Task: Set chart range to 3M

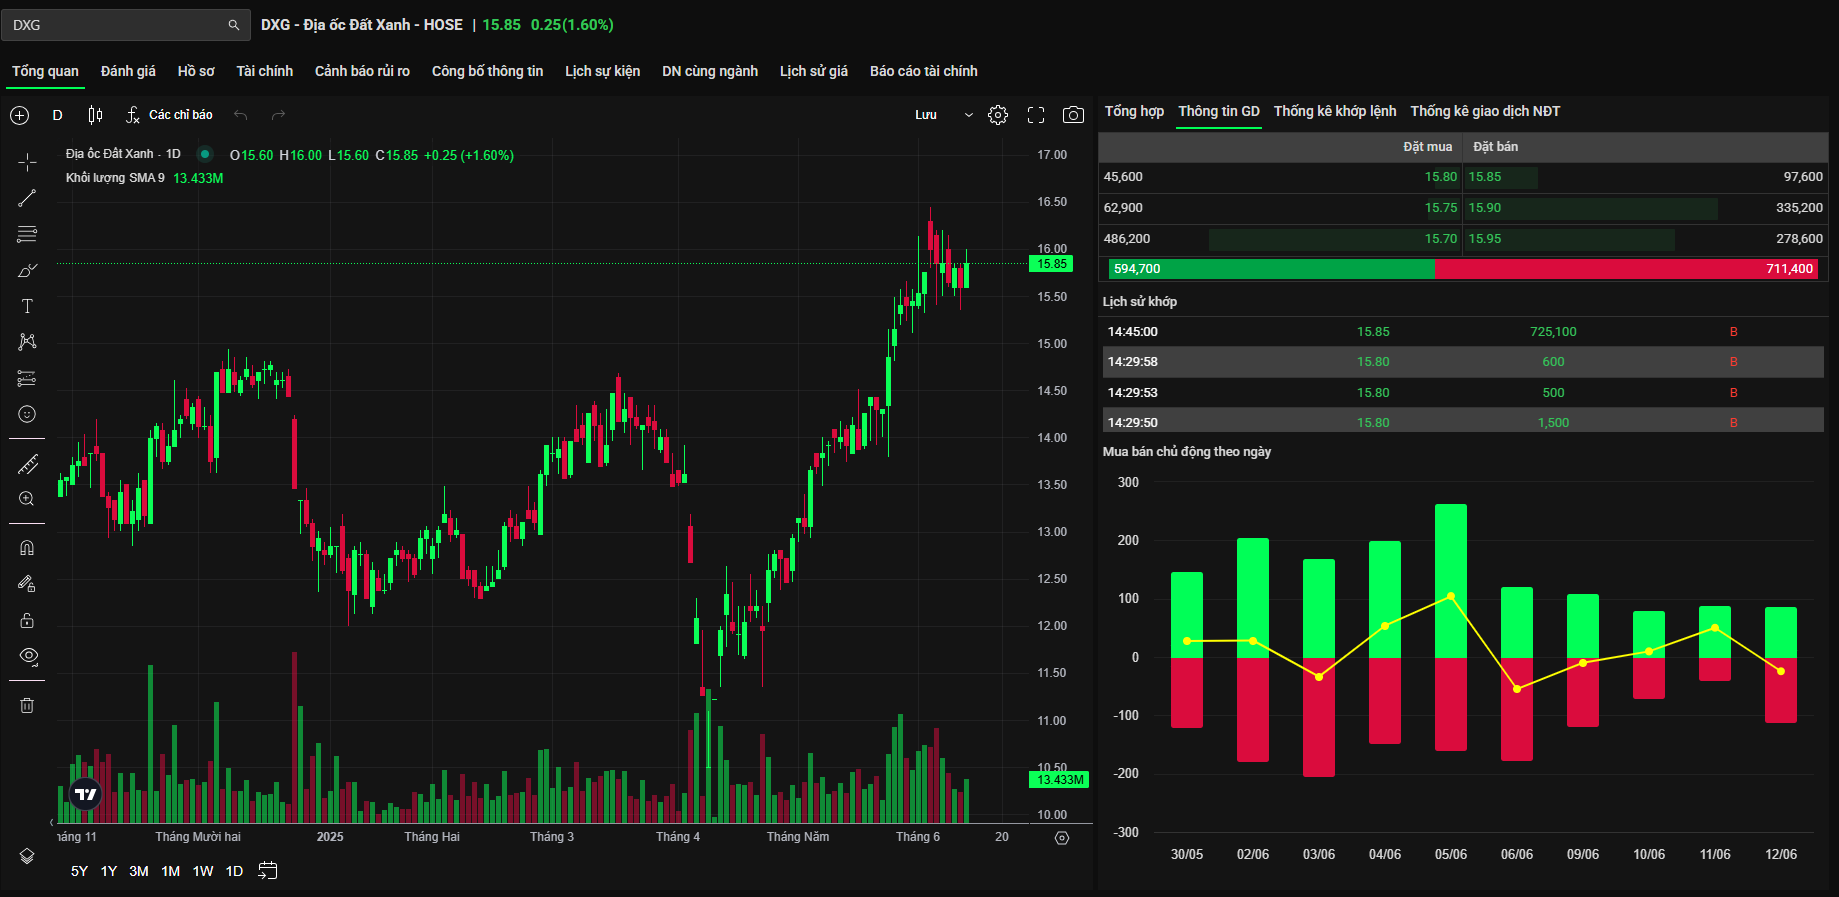Action: (x=139, y=871)
